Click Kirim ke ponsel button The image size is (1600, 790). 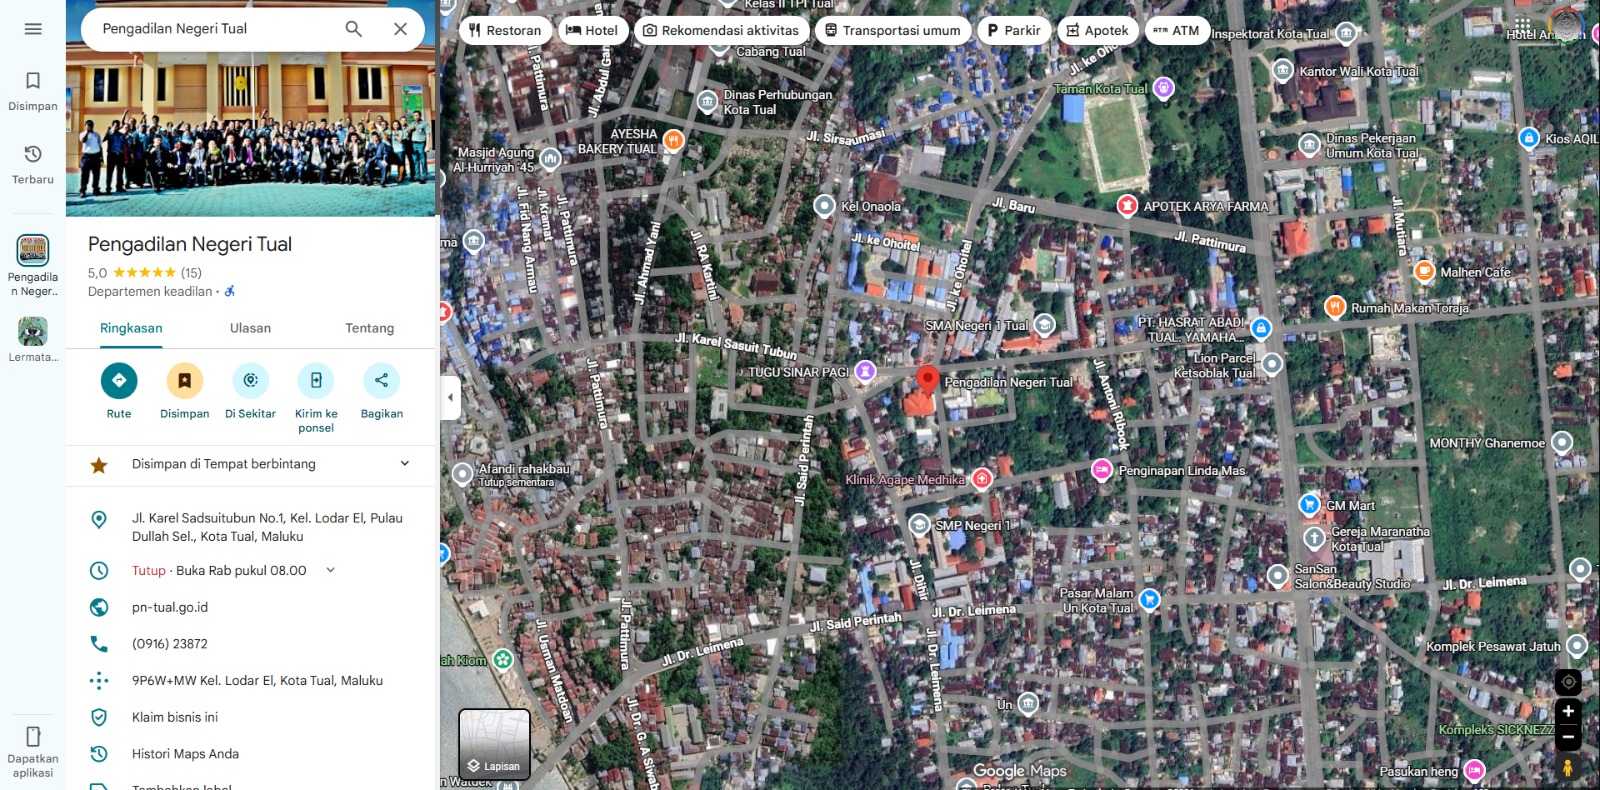click(x=316, y=398)
